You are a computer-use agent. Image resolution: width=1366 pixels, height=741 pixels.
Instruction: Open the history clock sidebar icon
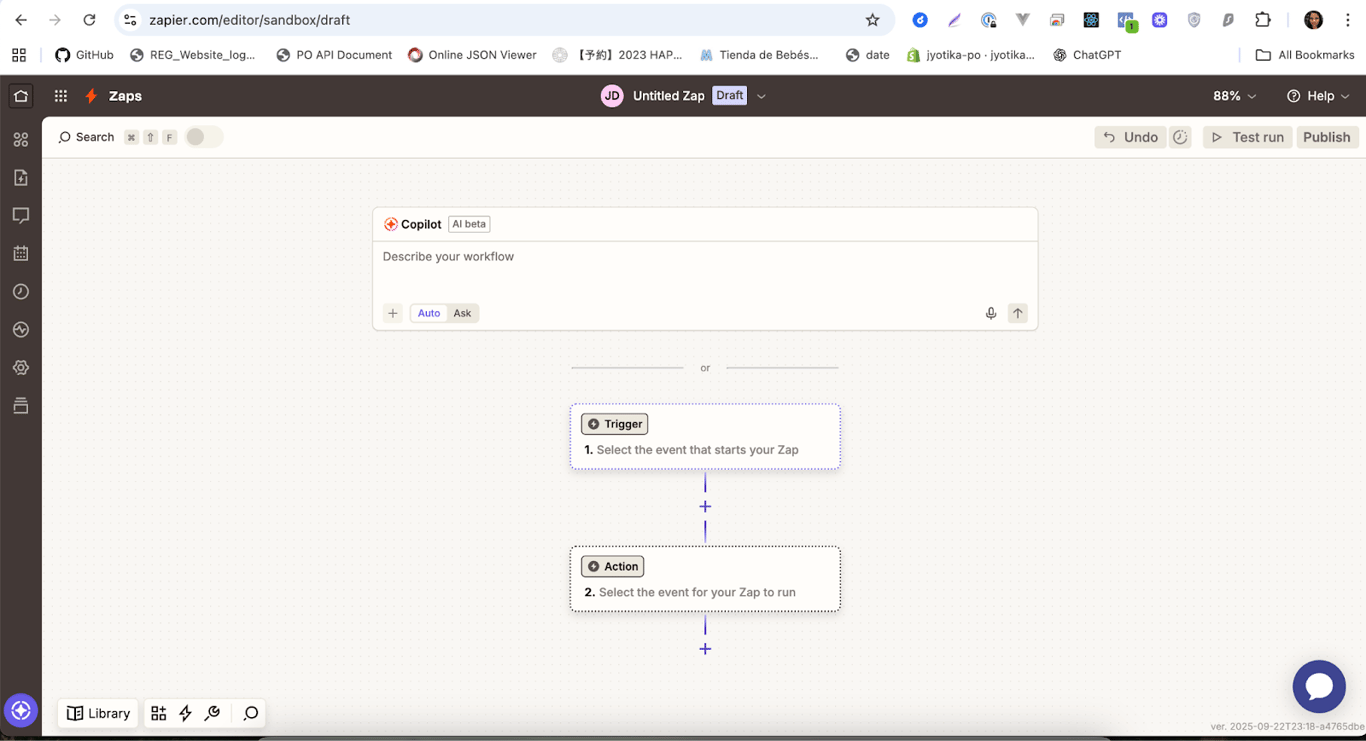tap(21, 292)
